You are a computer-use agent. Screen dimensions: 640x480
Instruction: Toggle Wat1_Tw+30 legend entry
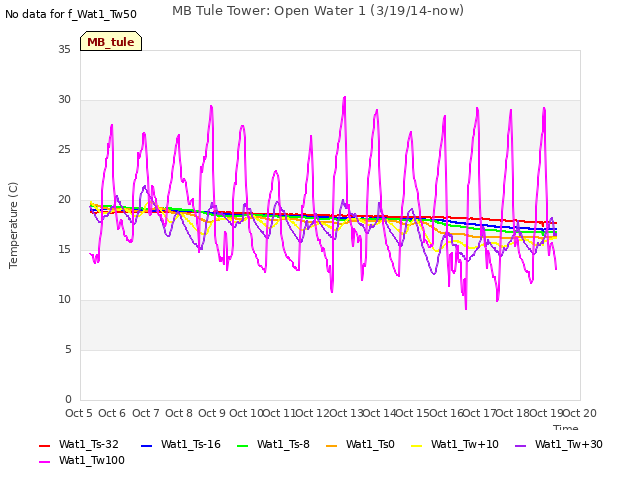tap(559, 444)
